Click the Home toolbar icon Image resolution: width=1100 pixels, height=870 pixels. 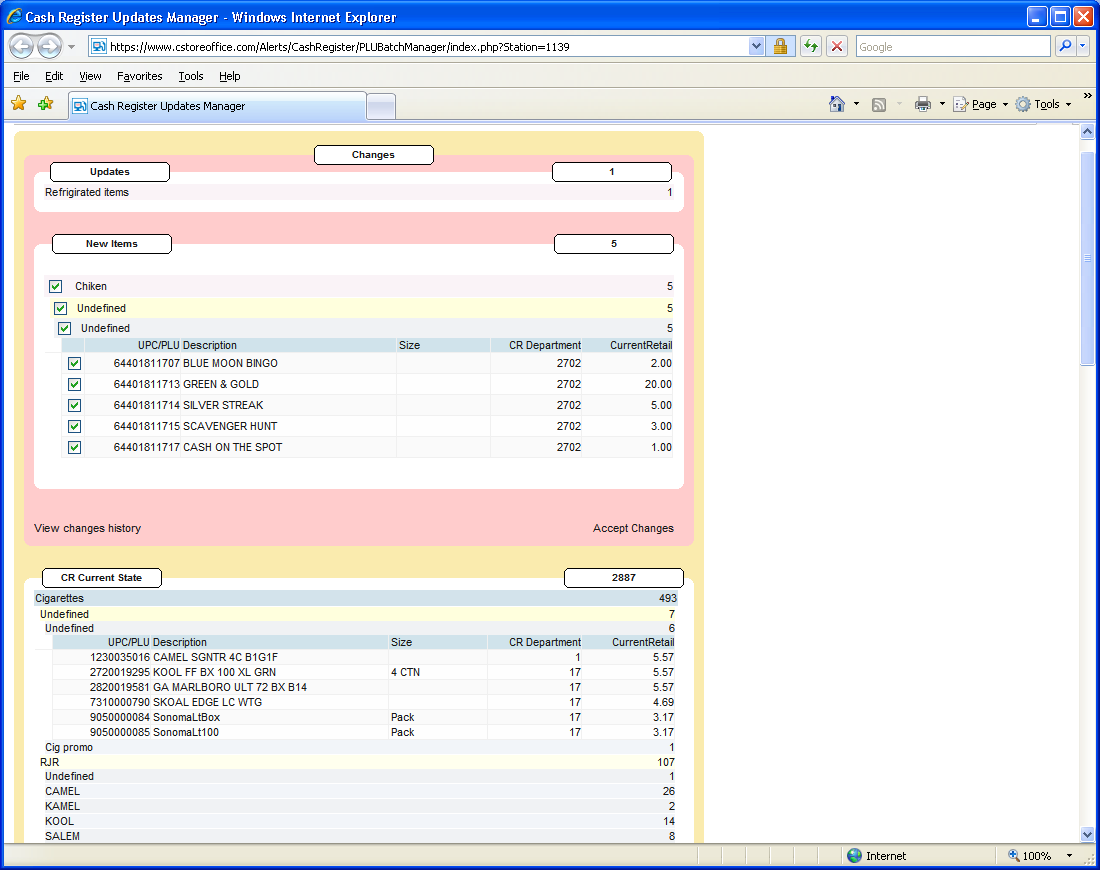837,104
